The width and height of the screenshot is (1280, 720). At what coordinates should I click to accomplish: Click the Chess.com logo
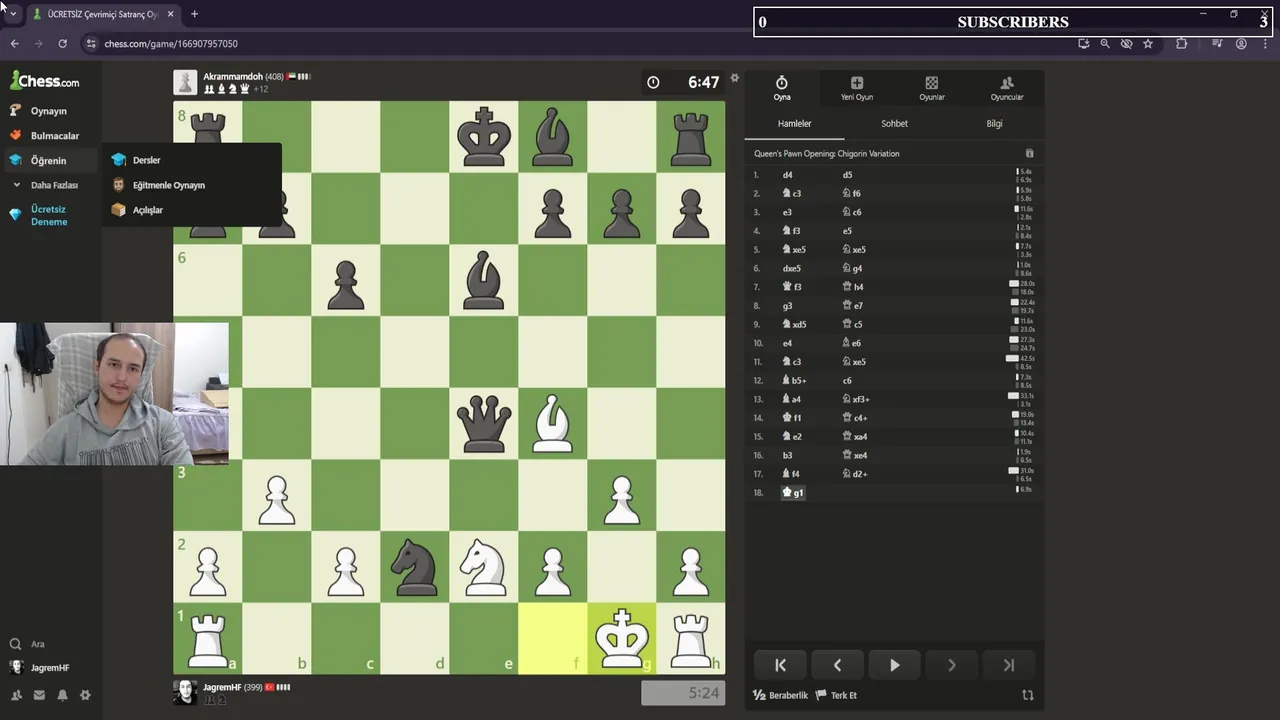pos(45,81)
